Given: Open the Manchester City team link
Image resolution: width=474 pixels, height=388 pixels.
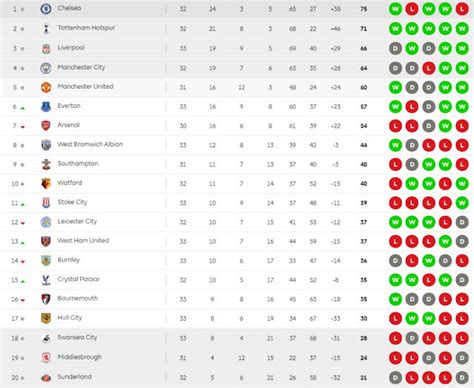Looking at the screenshot, I should pos(81,67).
